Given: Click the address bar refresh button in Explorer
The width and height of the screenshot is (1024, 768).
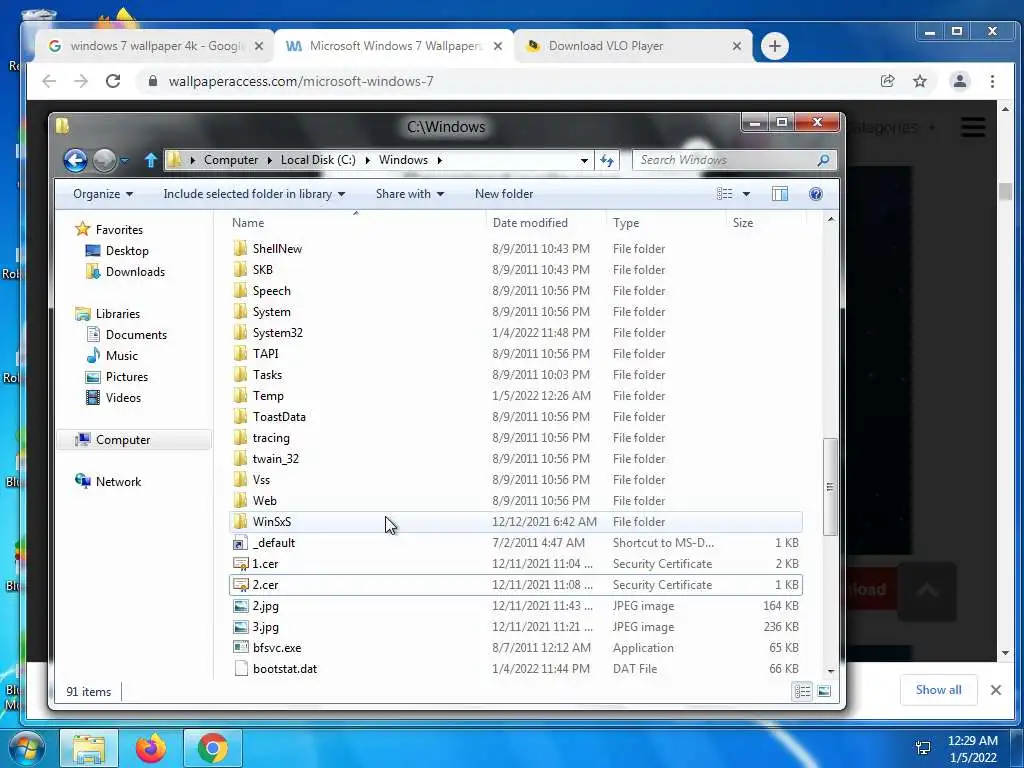Looking at the screenshot, I should (607, 160).
